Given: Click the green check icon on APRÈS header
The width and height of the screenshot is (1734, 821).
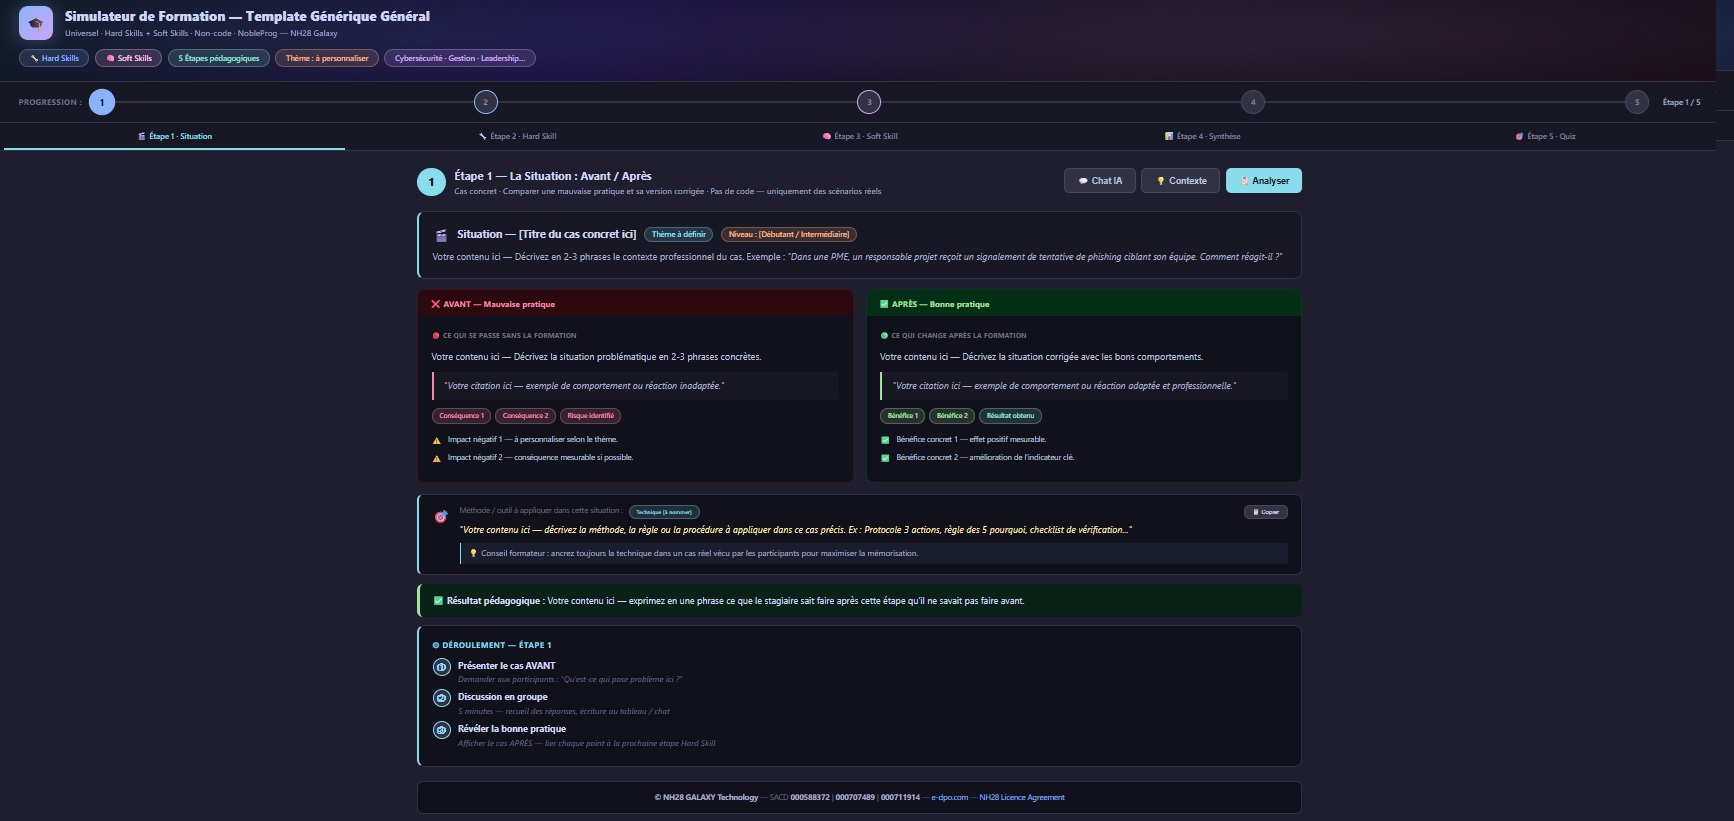Looking at the screenshot, I should click(x=884, y=304).
